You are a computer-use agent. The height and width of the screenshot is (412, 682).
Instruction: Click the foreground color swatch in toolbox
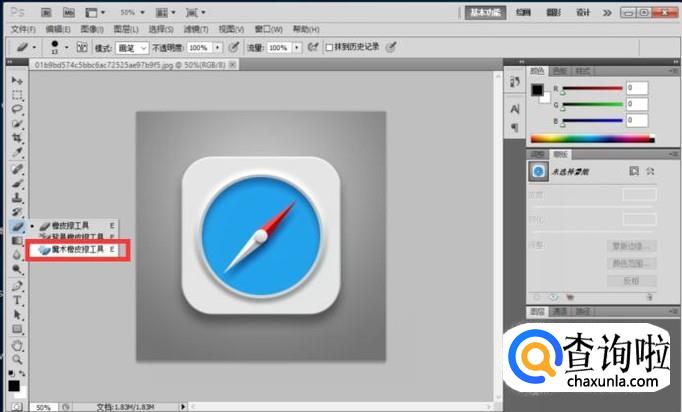[x=14, y=385]
